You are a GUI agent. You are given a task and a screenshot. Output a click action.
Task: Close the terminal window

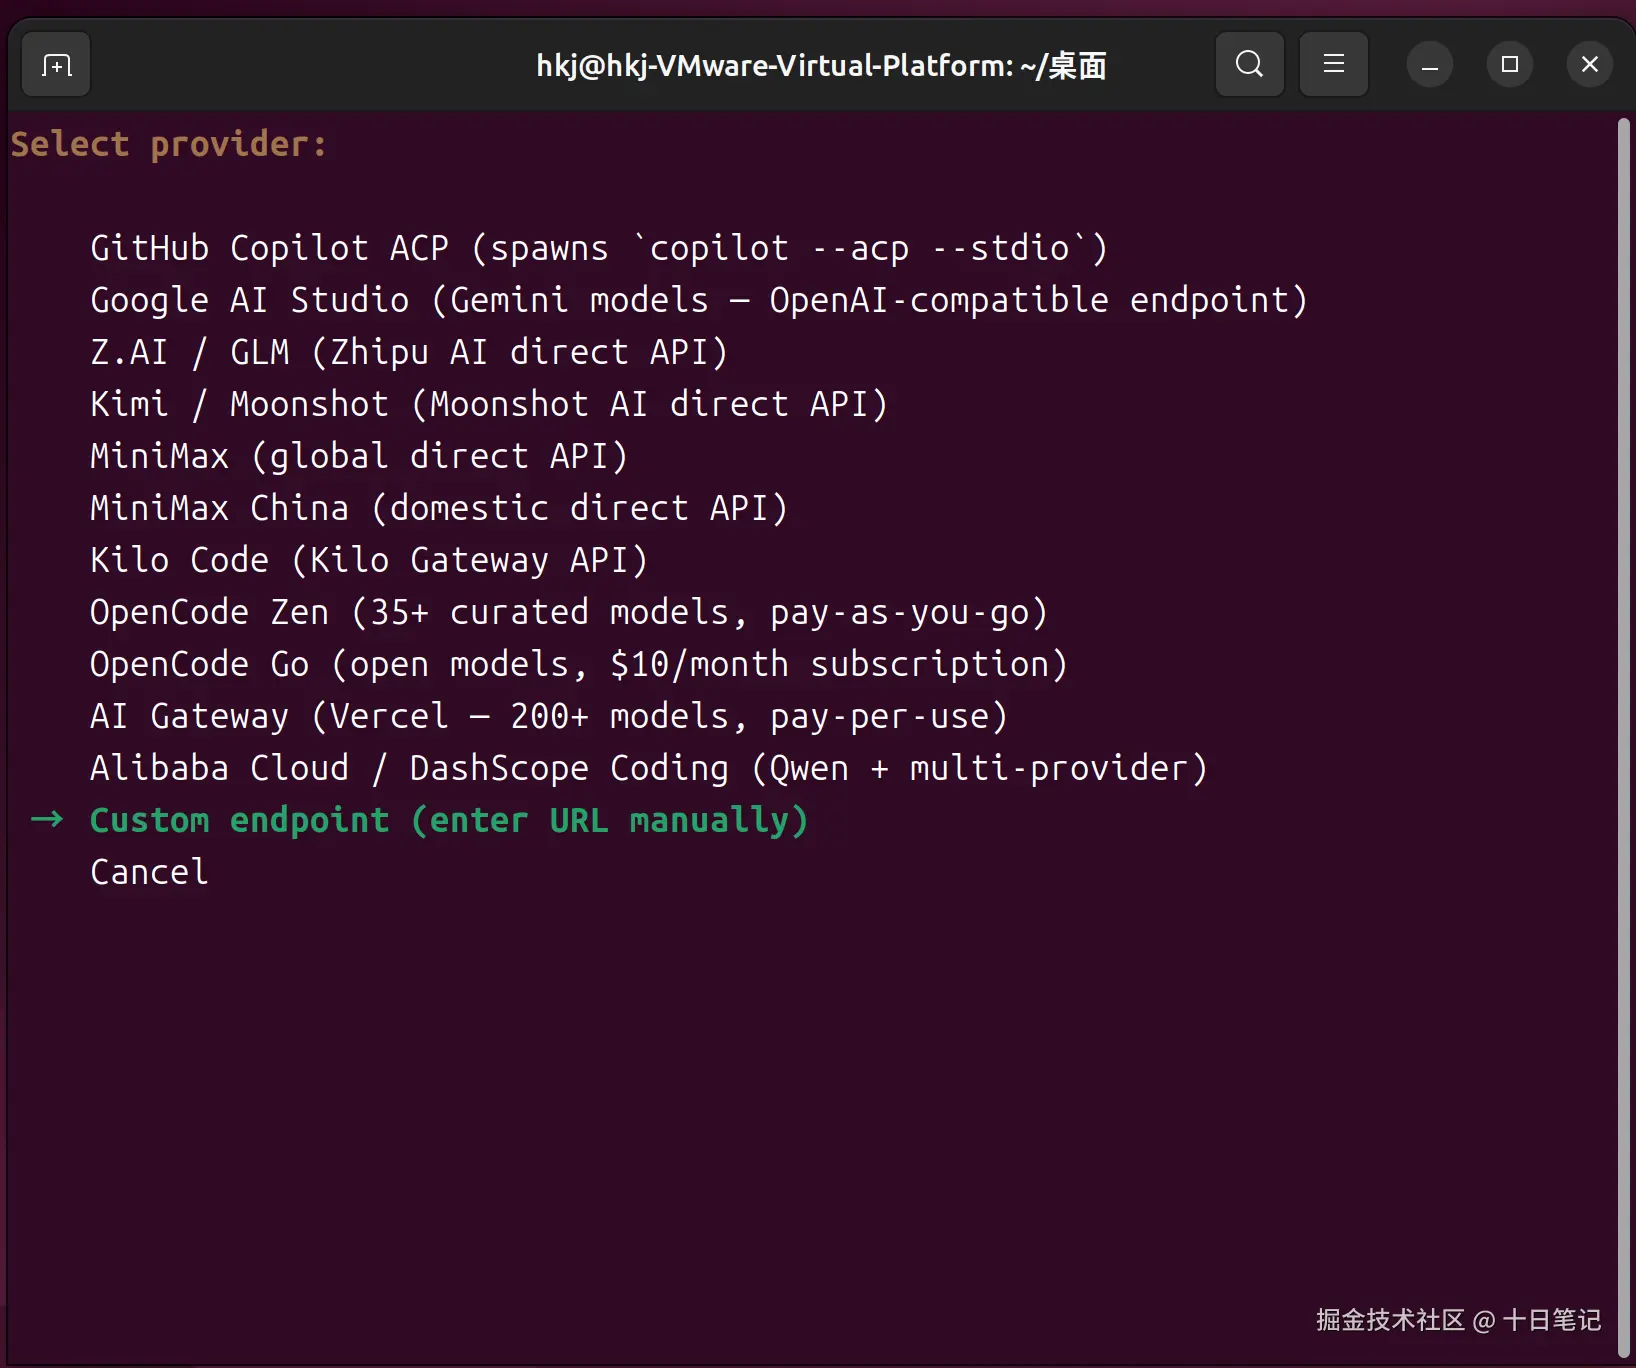click(1589, 65)
